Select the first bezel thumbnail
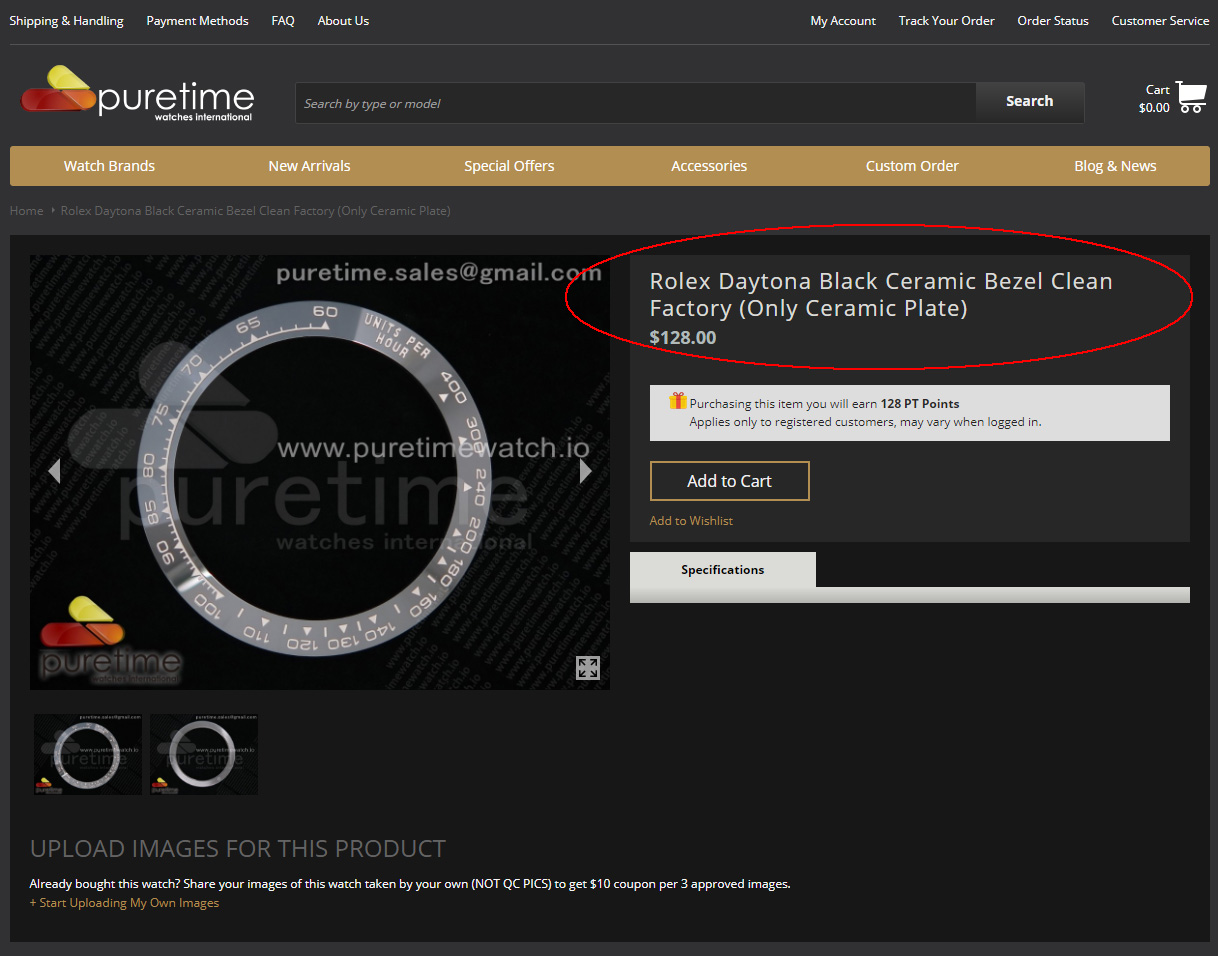 (x=88, y=754)
